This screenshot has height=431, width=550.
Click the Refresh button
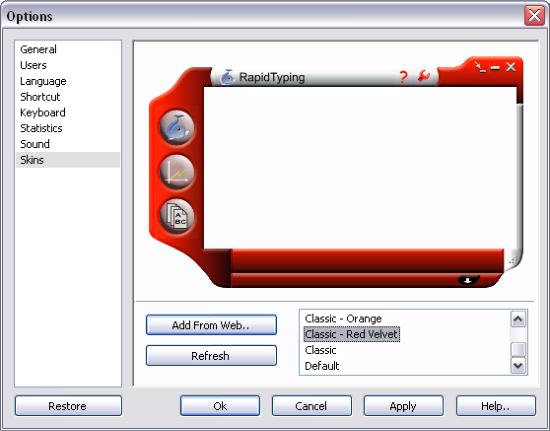pyautogui.click(x=211, y=356)
